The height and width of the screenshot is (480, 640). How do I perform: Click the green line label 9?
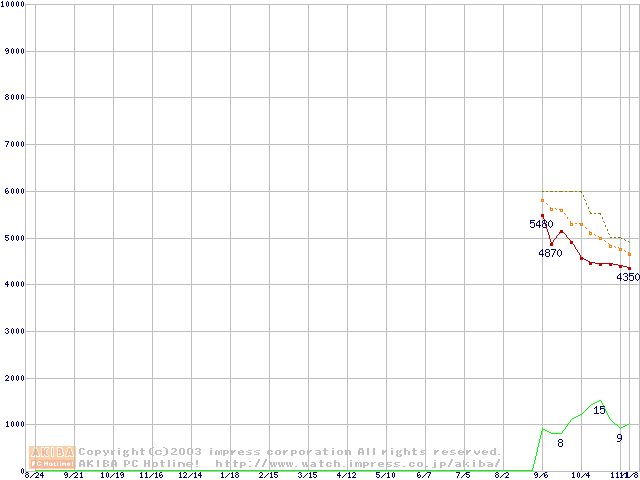[619, 438]
